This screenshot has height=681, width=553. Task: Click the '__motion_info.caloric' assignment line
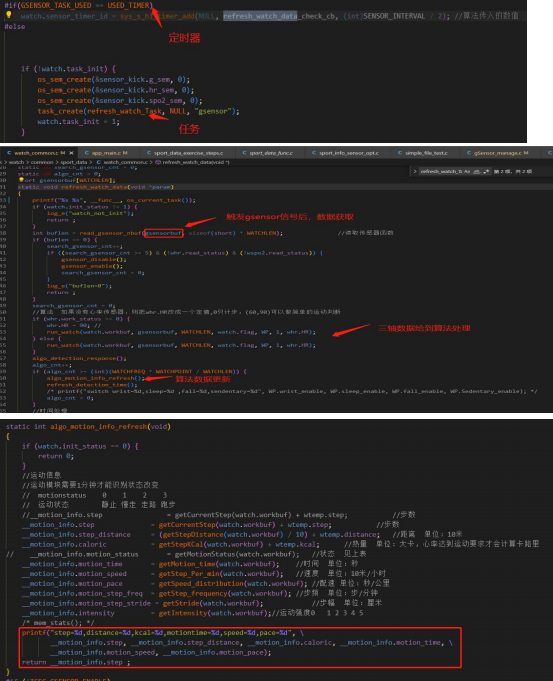point(171,544)
